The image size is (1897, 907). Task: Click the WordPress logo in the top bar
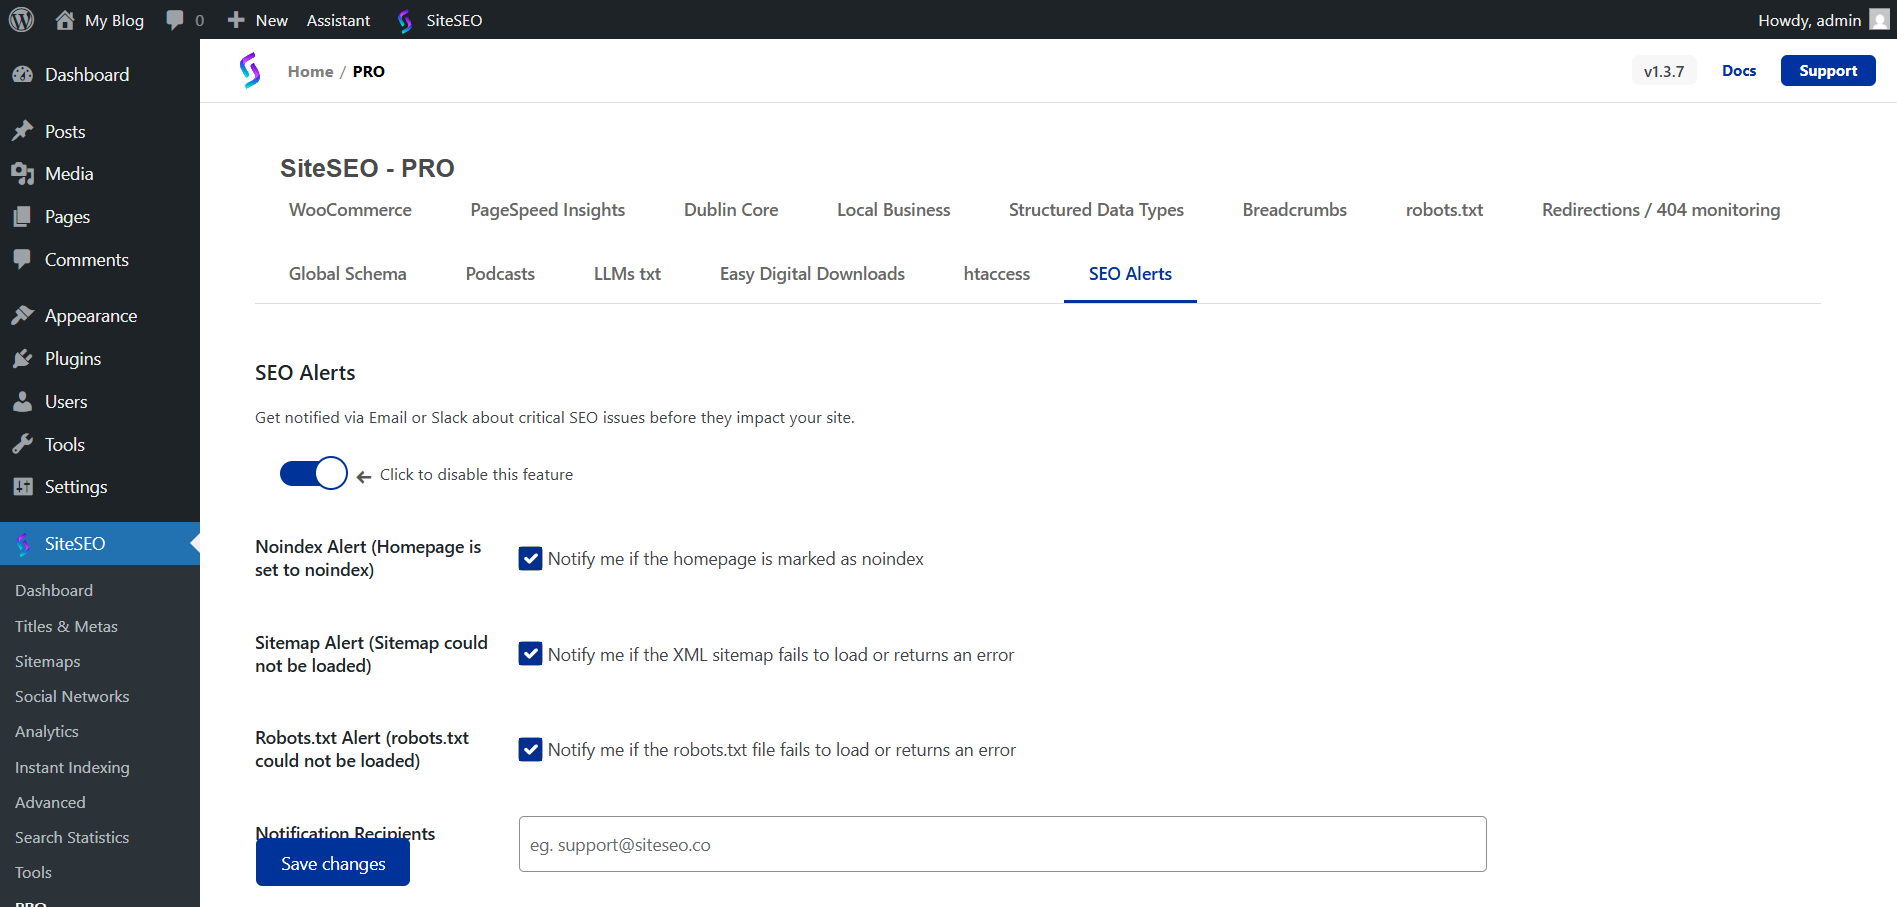coord(21,20)
